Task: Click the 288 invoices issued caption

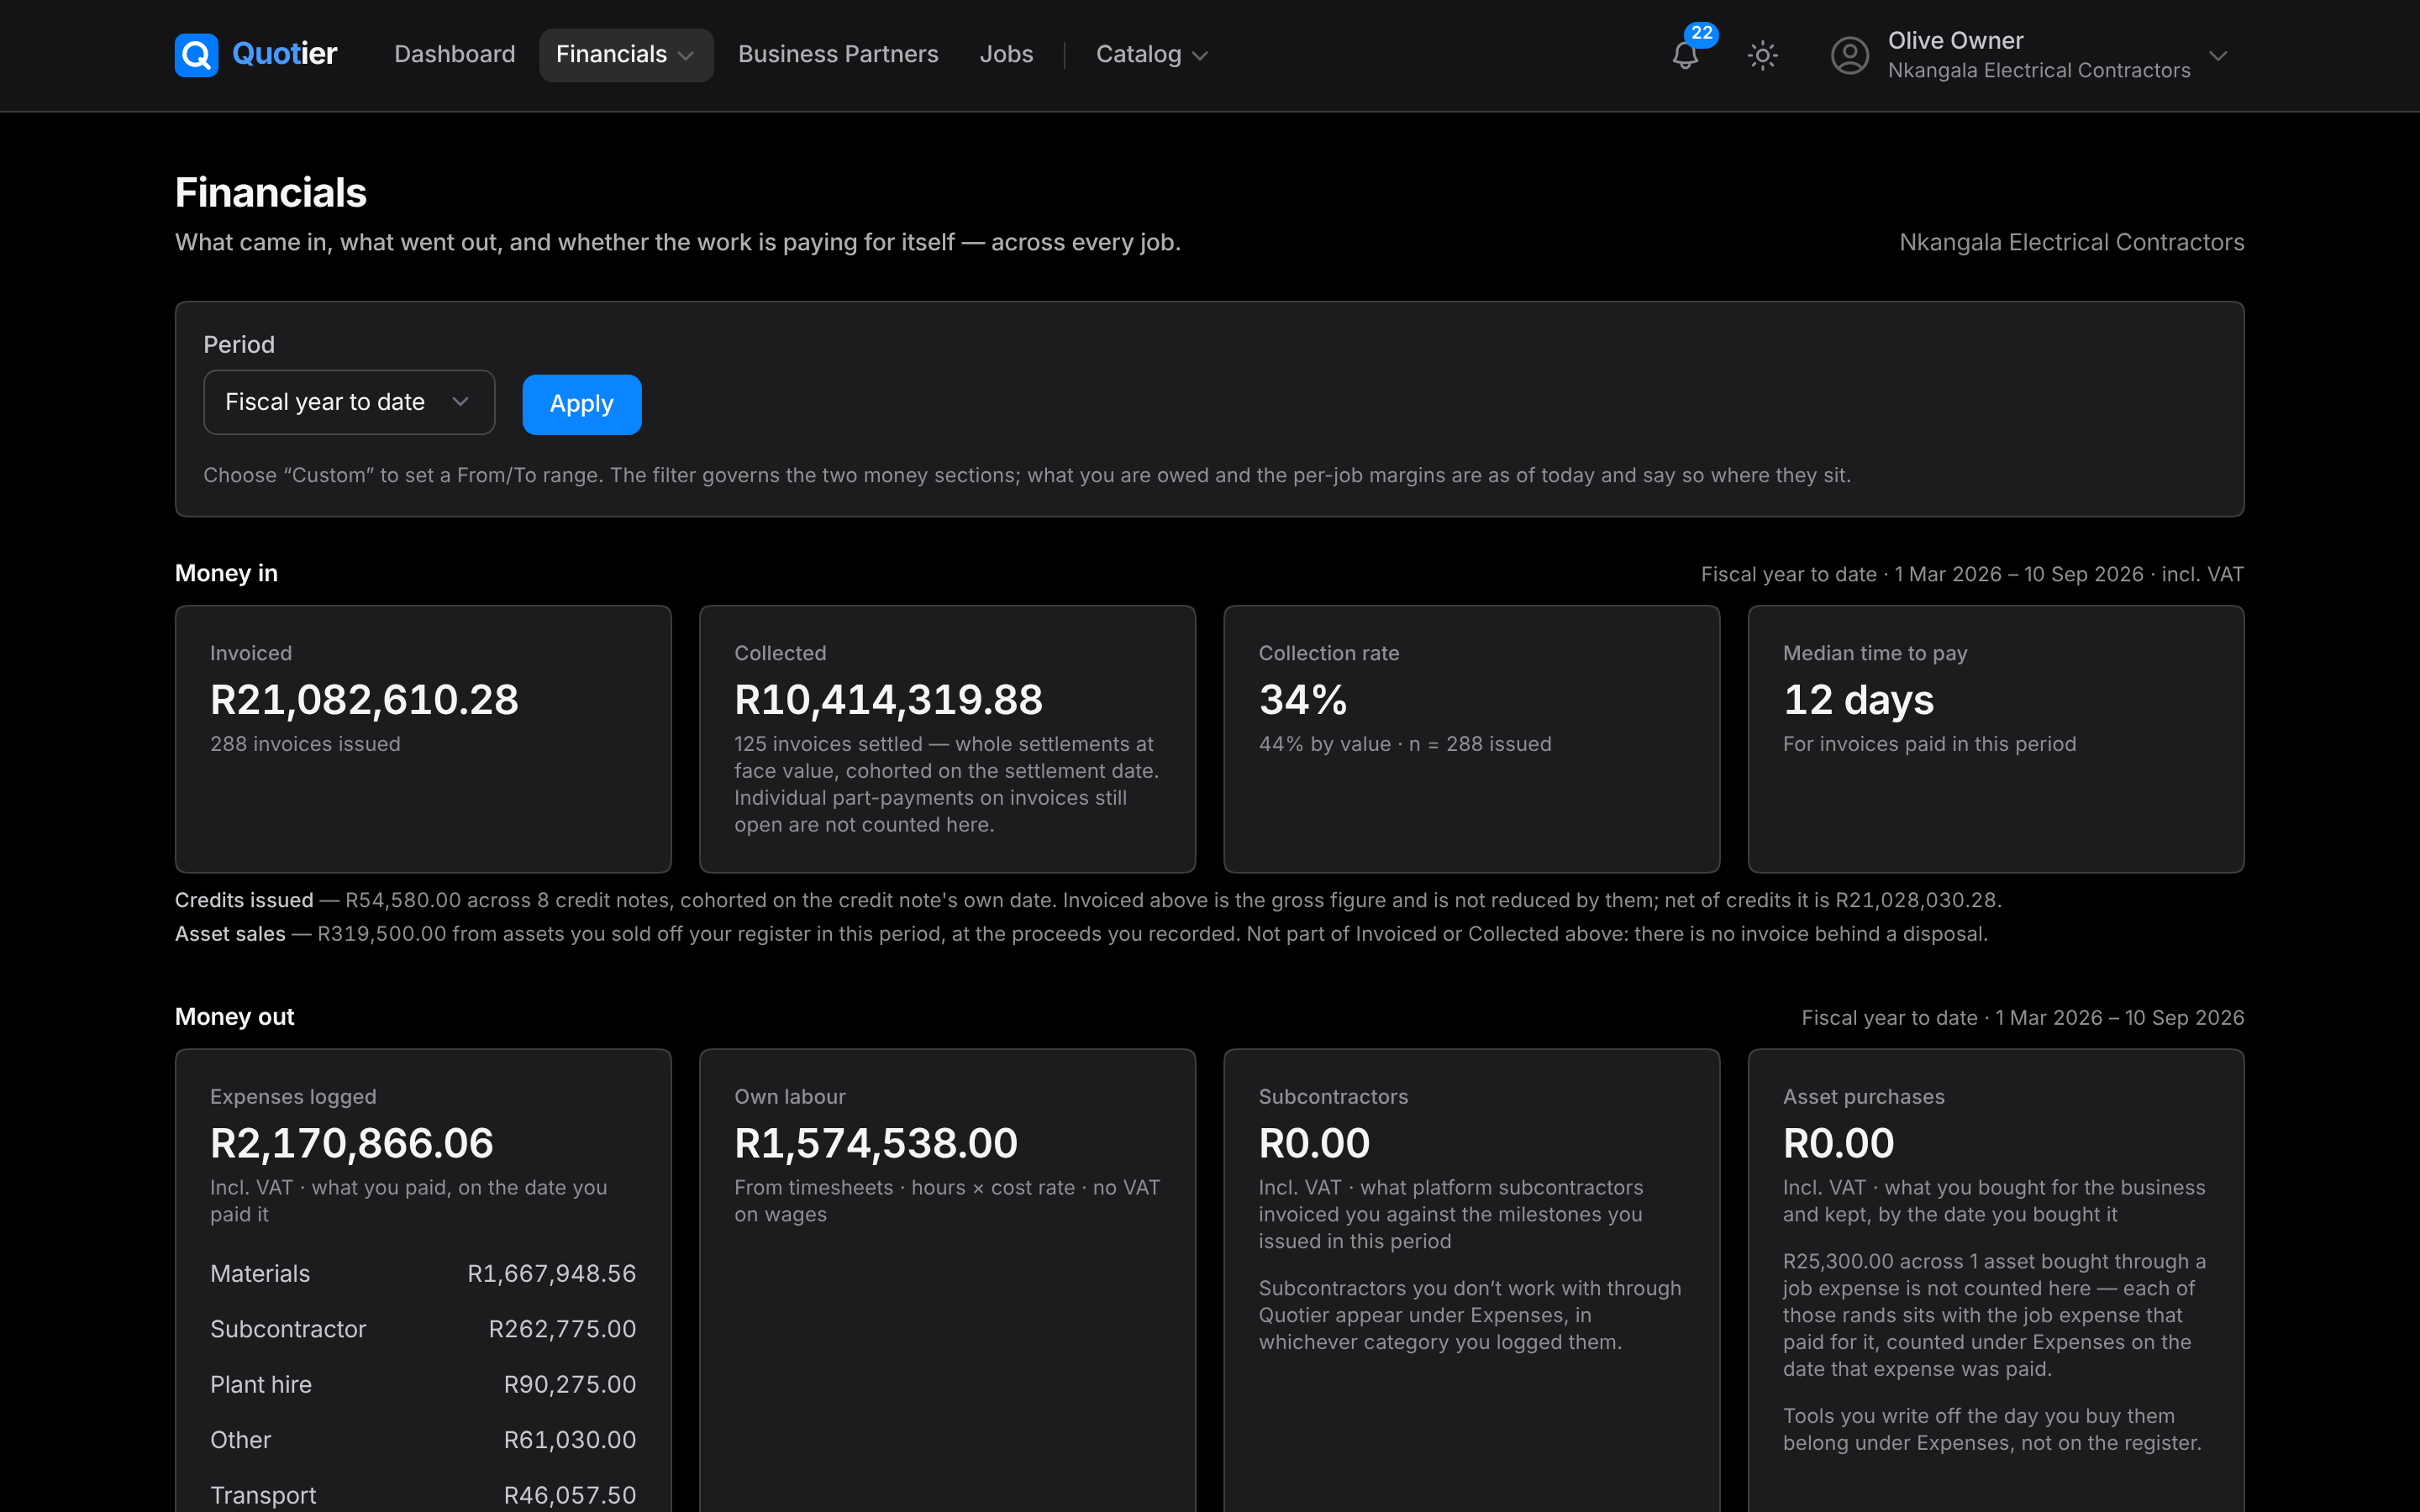Action: [305, 744]
